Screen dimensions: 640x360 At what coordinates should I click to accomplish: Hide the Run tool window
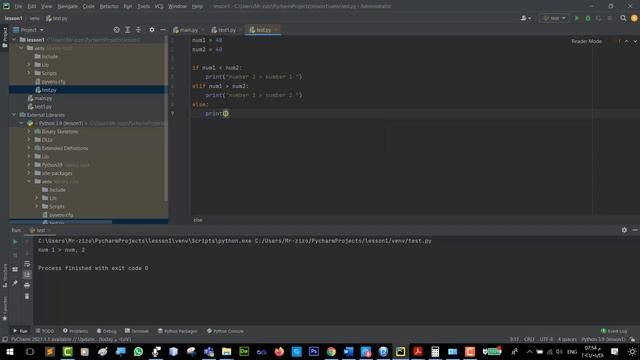(x=635, y=230)
